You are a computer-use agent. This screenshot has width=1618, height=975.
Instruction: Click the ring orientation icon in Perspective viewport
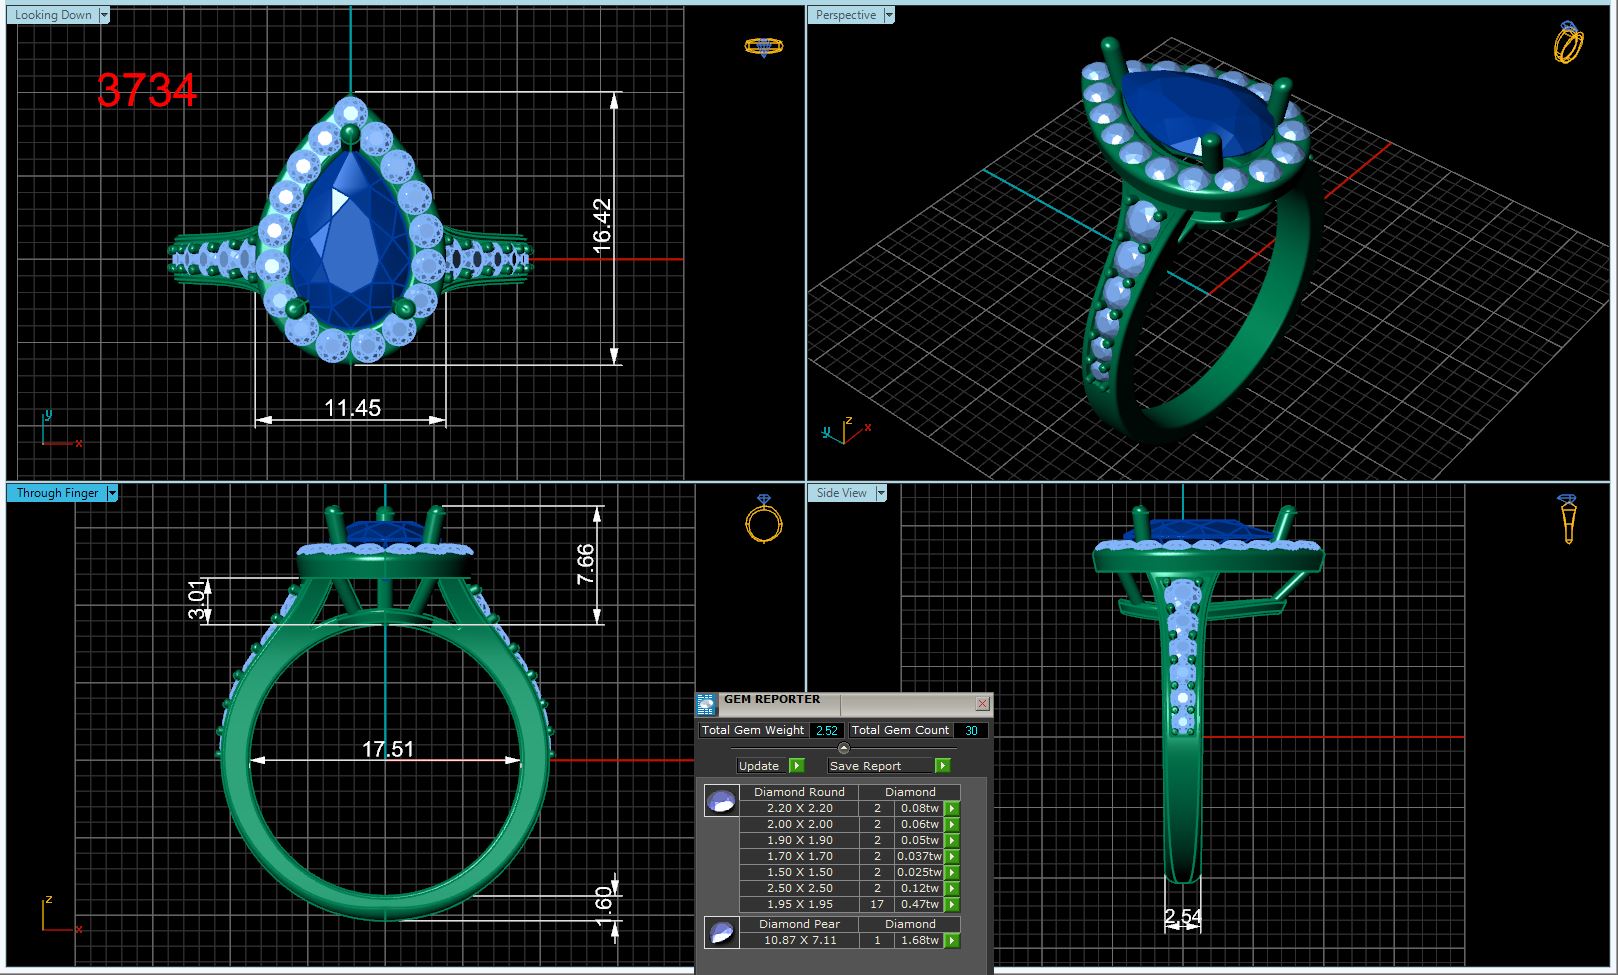(1568, 43)
